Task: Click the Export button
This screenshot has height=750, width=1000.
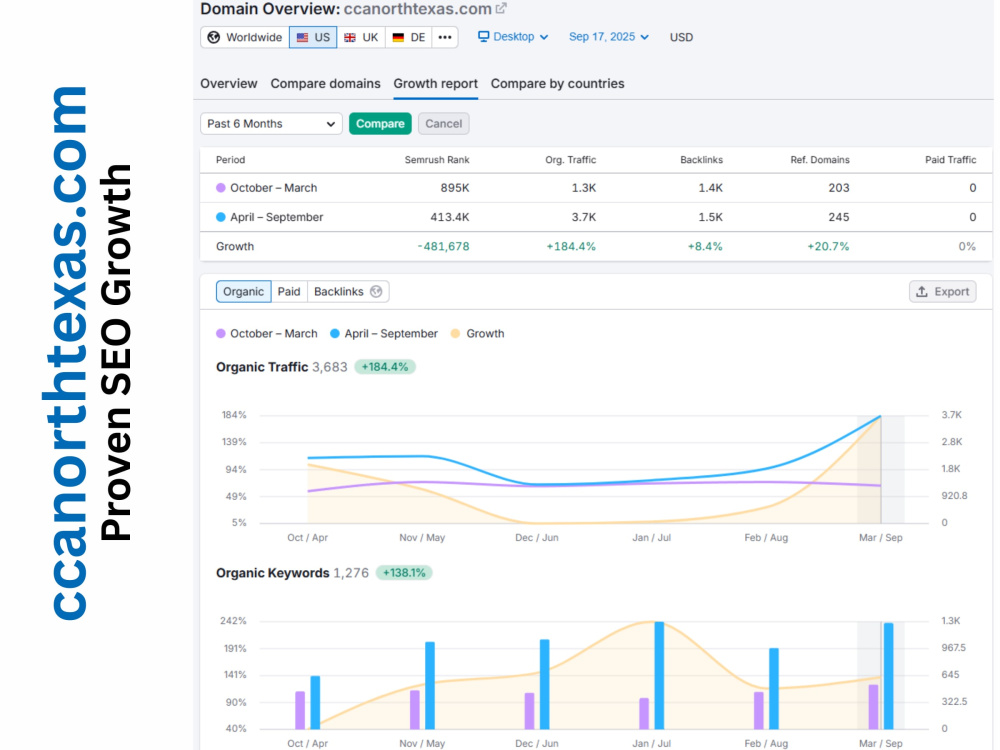Action: 943,291
